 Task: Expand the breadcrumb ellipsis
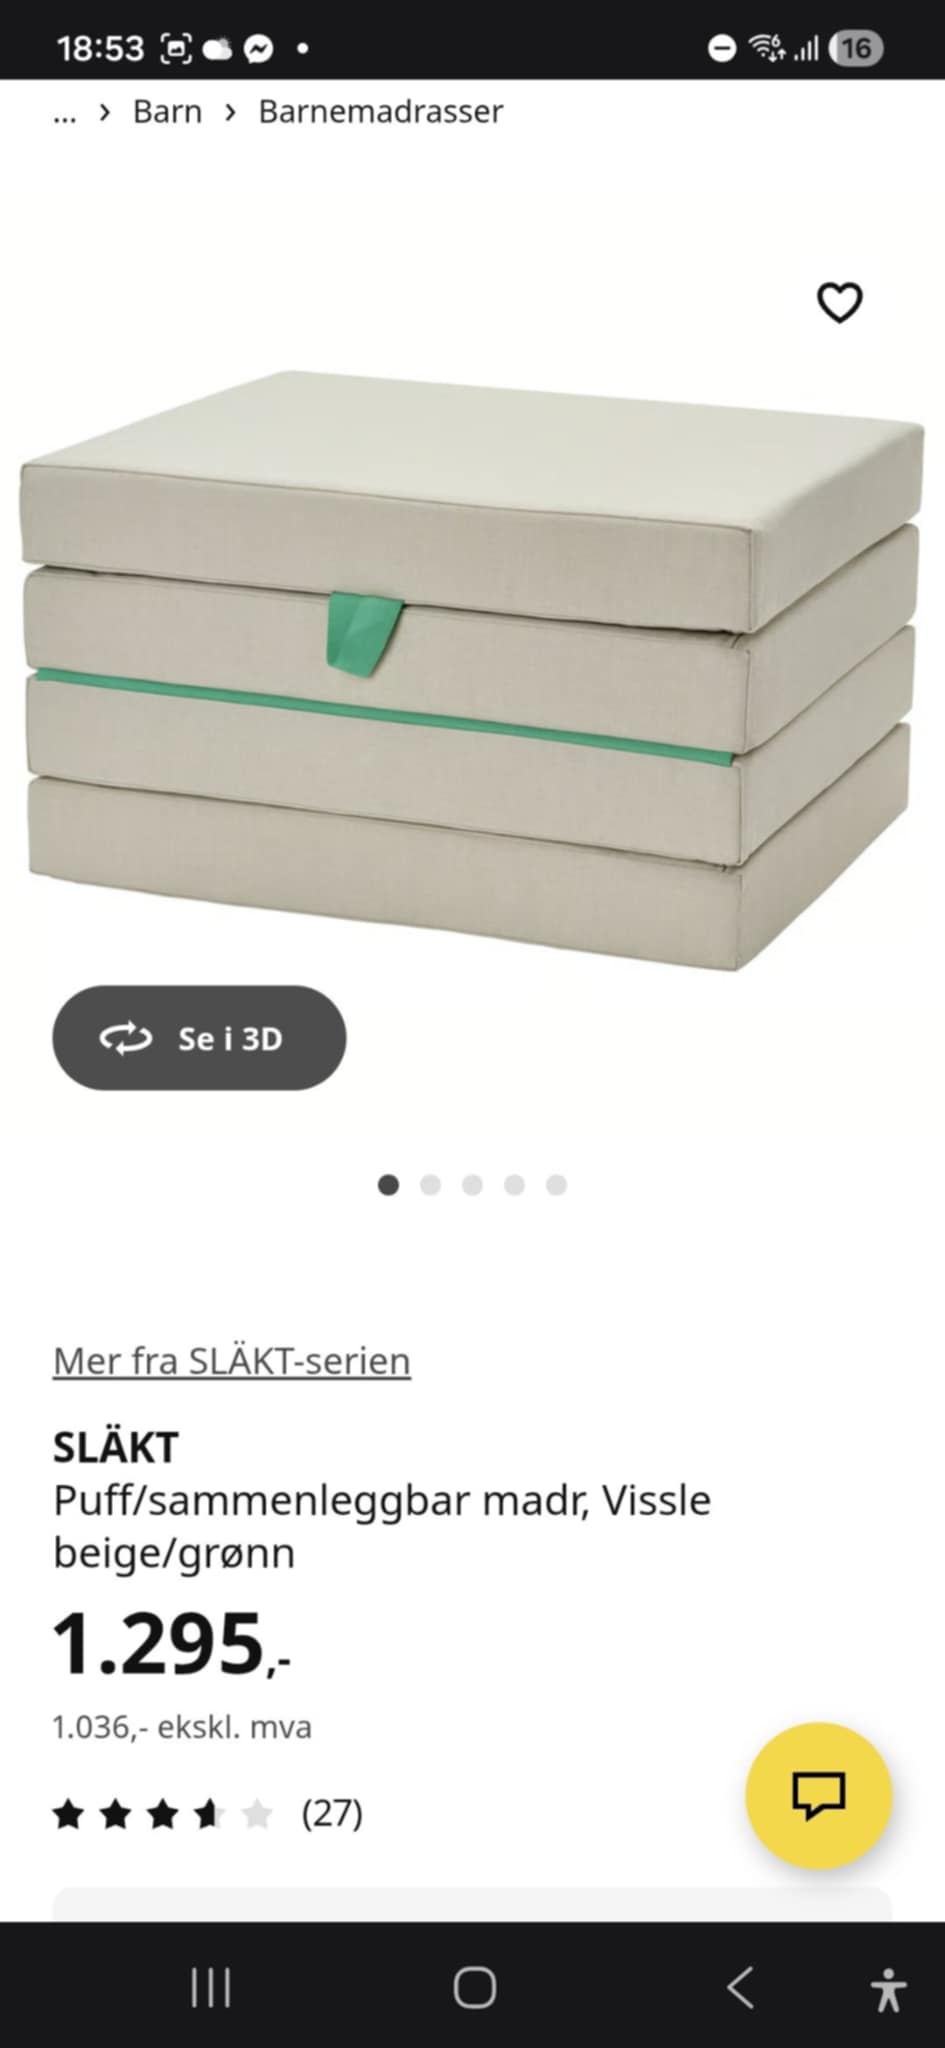64,112
